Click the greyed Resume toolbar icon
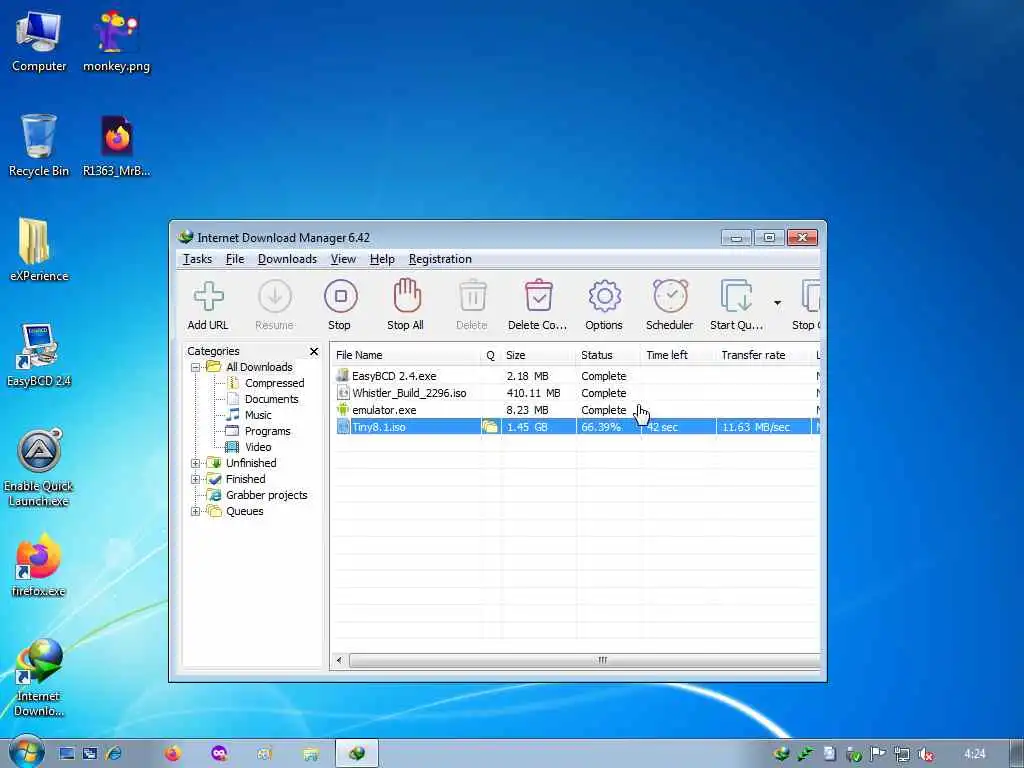Screen dimensions: 1024x768 tap(274, 305)
